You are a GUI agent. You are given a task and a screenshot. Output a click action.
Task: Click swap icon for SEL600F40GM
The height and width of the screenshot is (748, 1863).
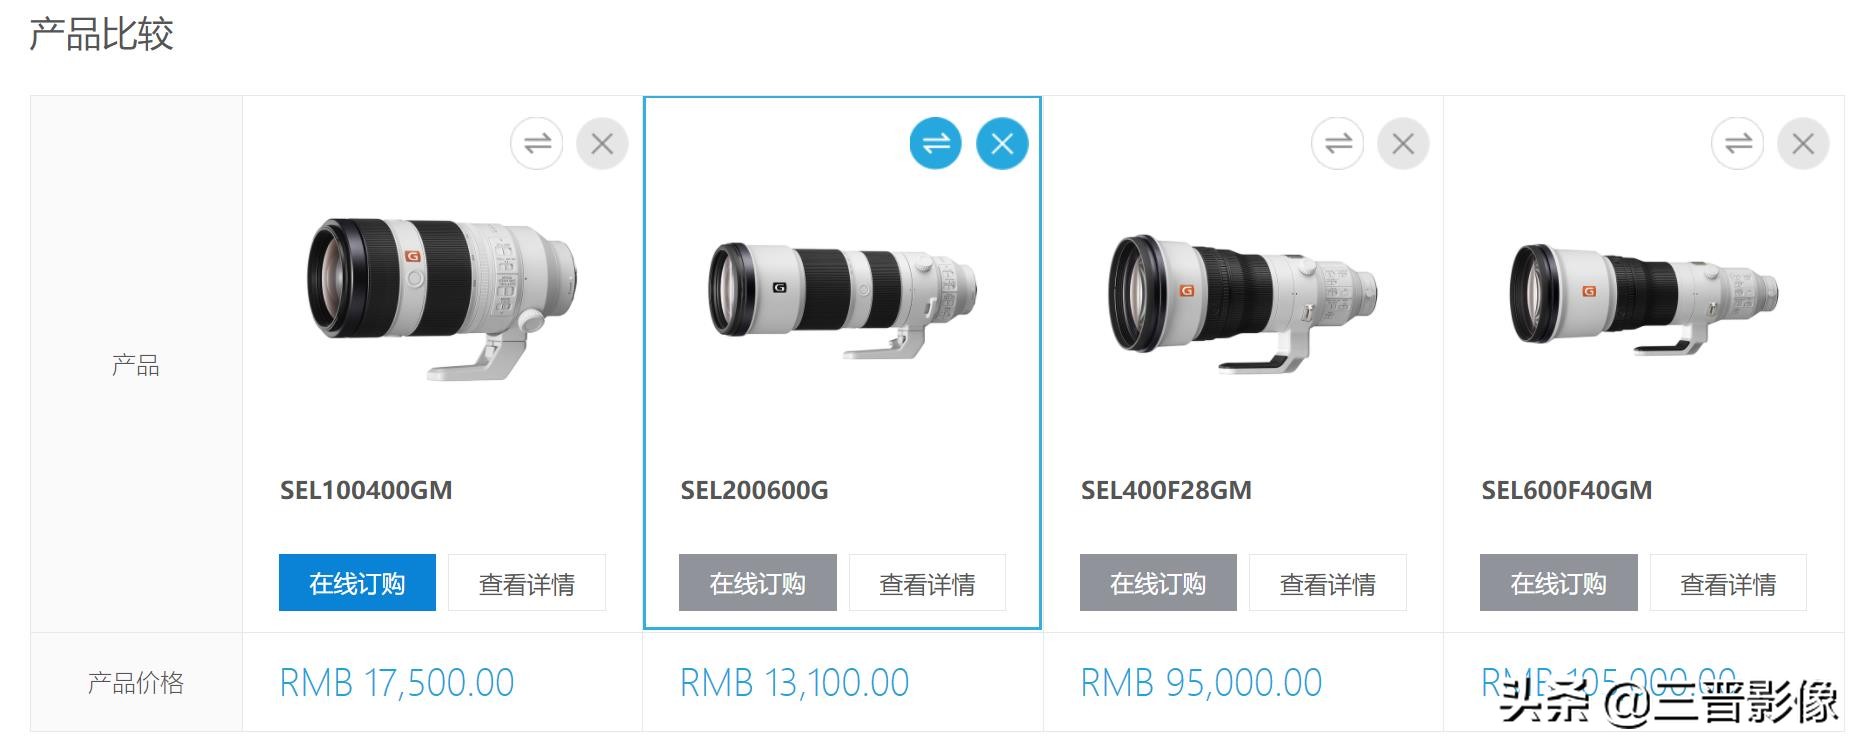1738,144
